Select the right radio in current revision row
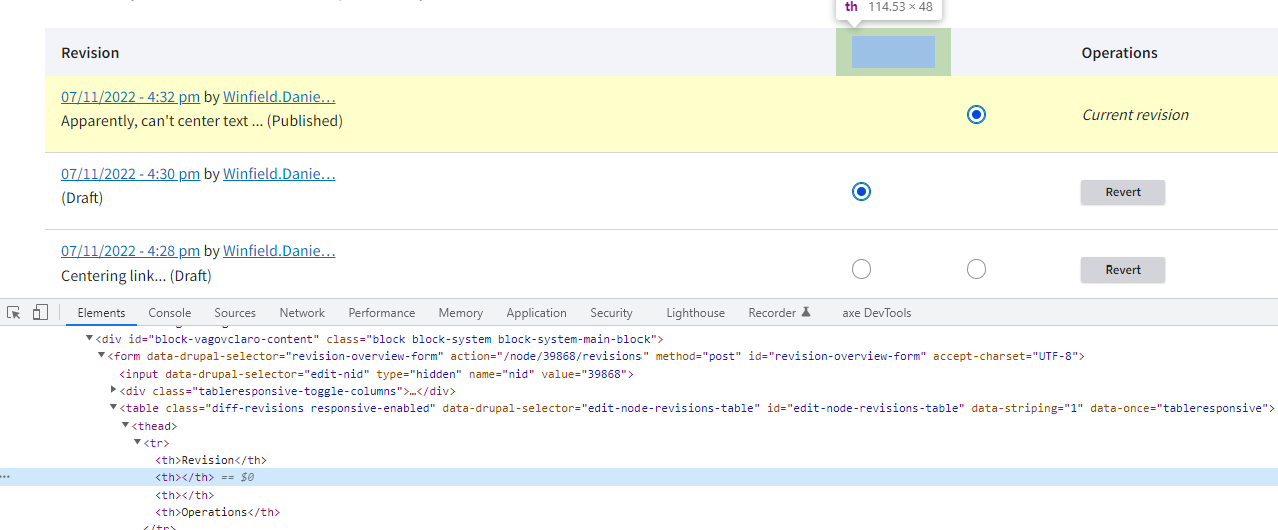Viewport: 1278px width, 530px height. pyautogui.click(x=977, y=115)
